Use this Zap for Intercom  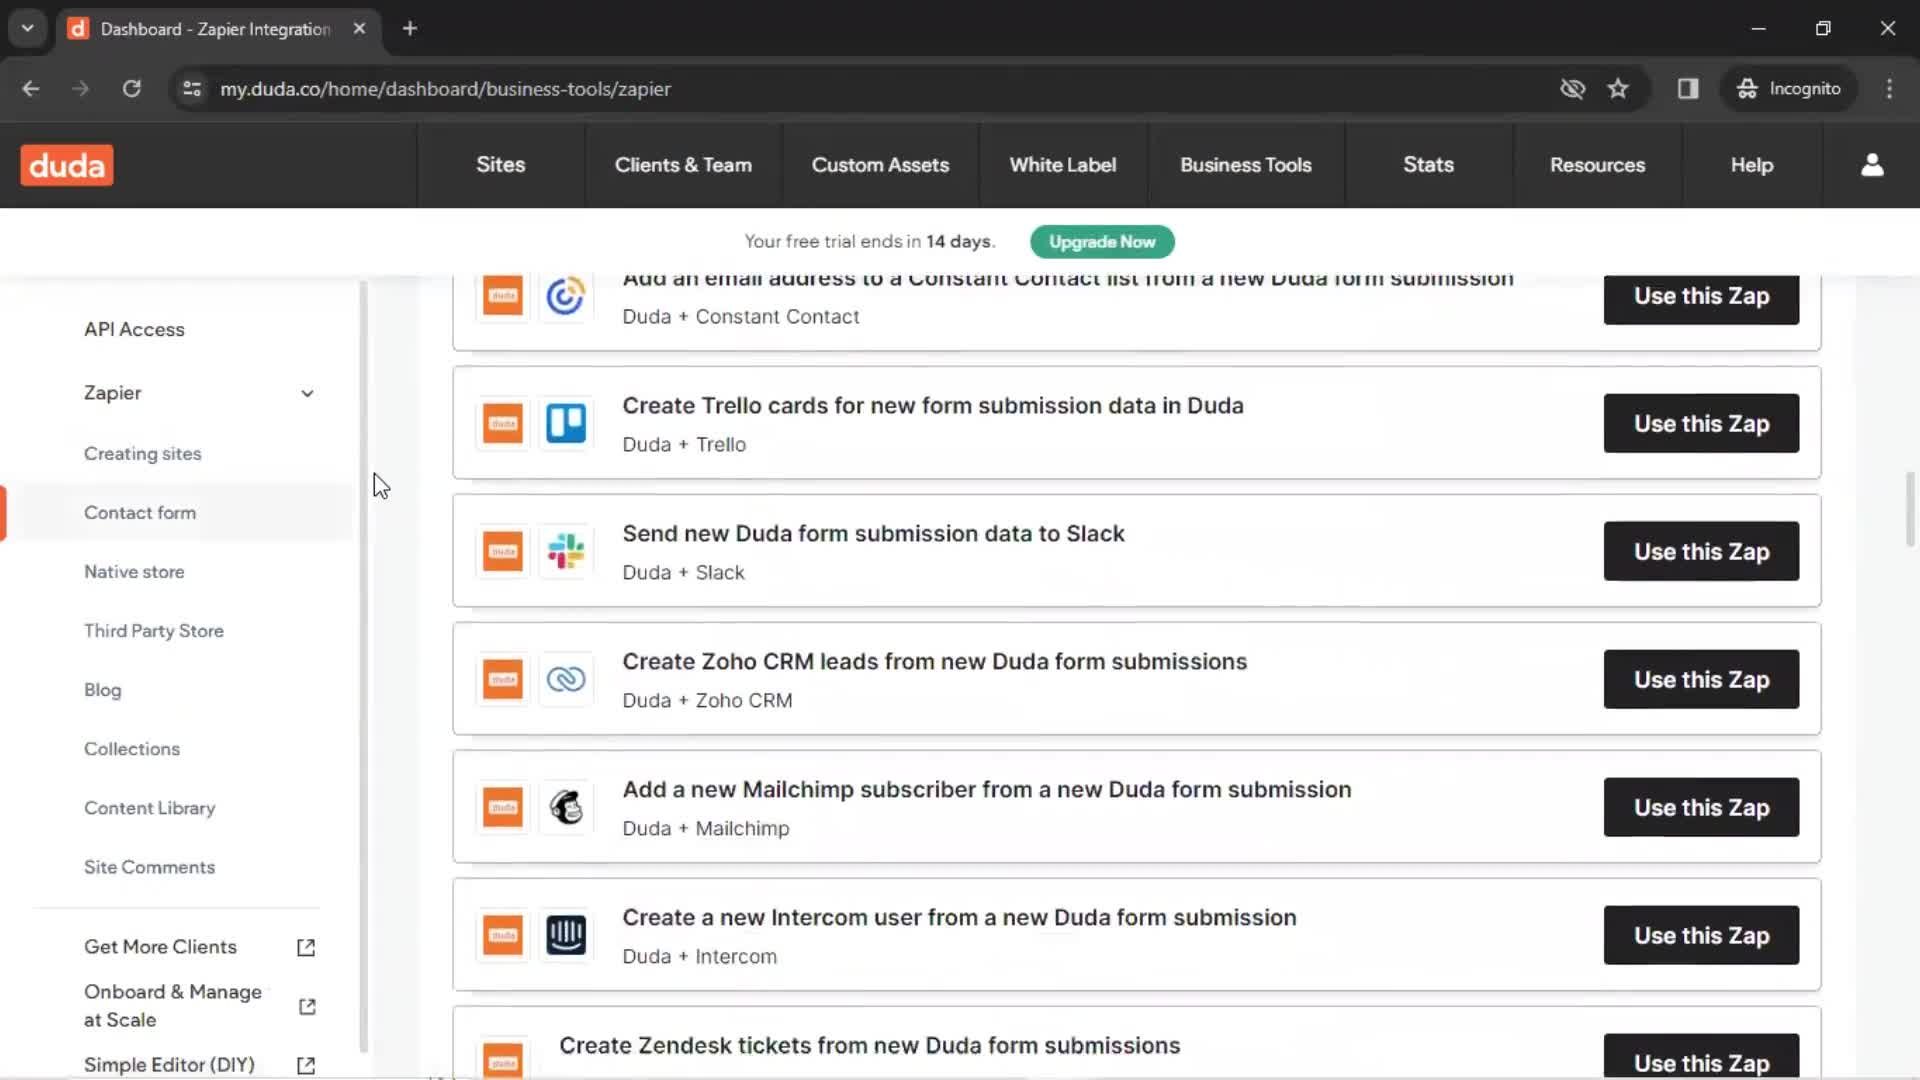(1701, 935)
